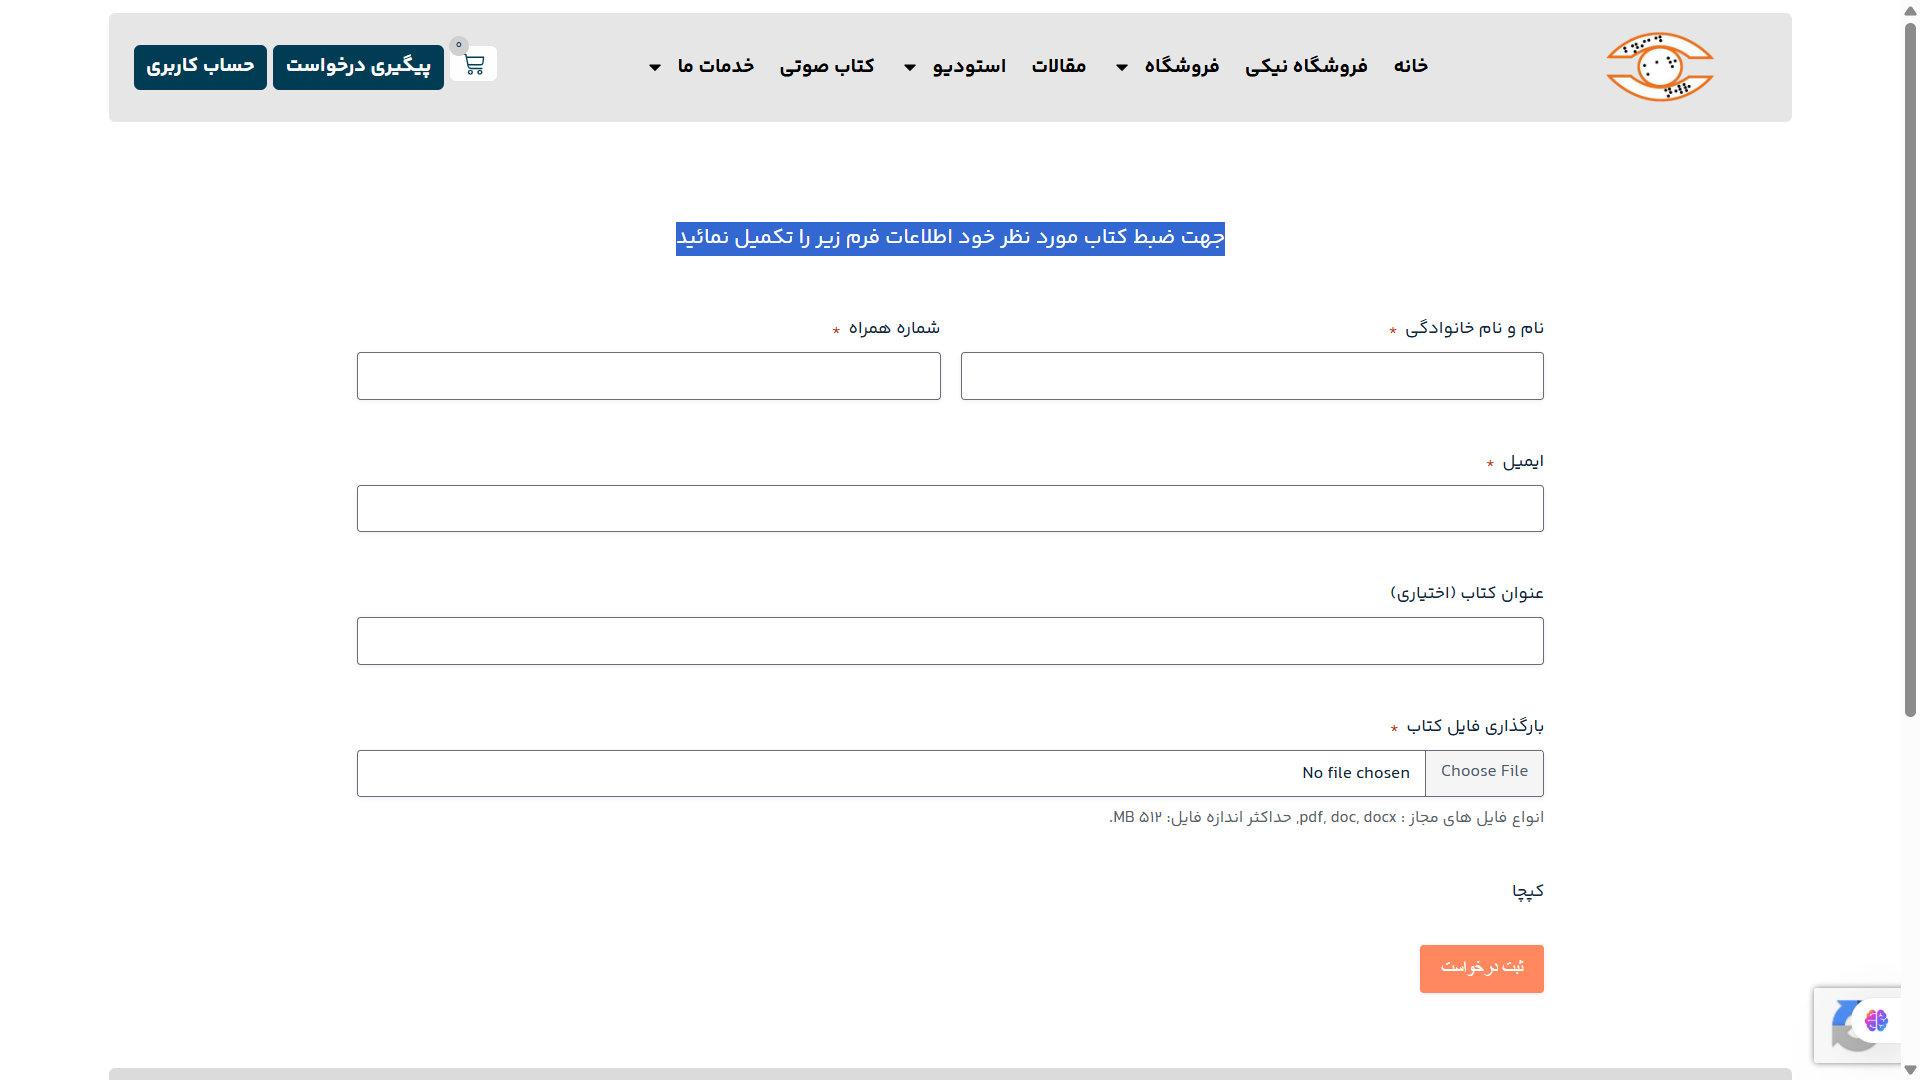Image resolution: width=1920 pixels, height=1080 pixels.
Task: Focus the نام و نام خانوادگی field
Action: tap(1252, 376)
